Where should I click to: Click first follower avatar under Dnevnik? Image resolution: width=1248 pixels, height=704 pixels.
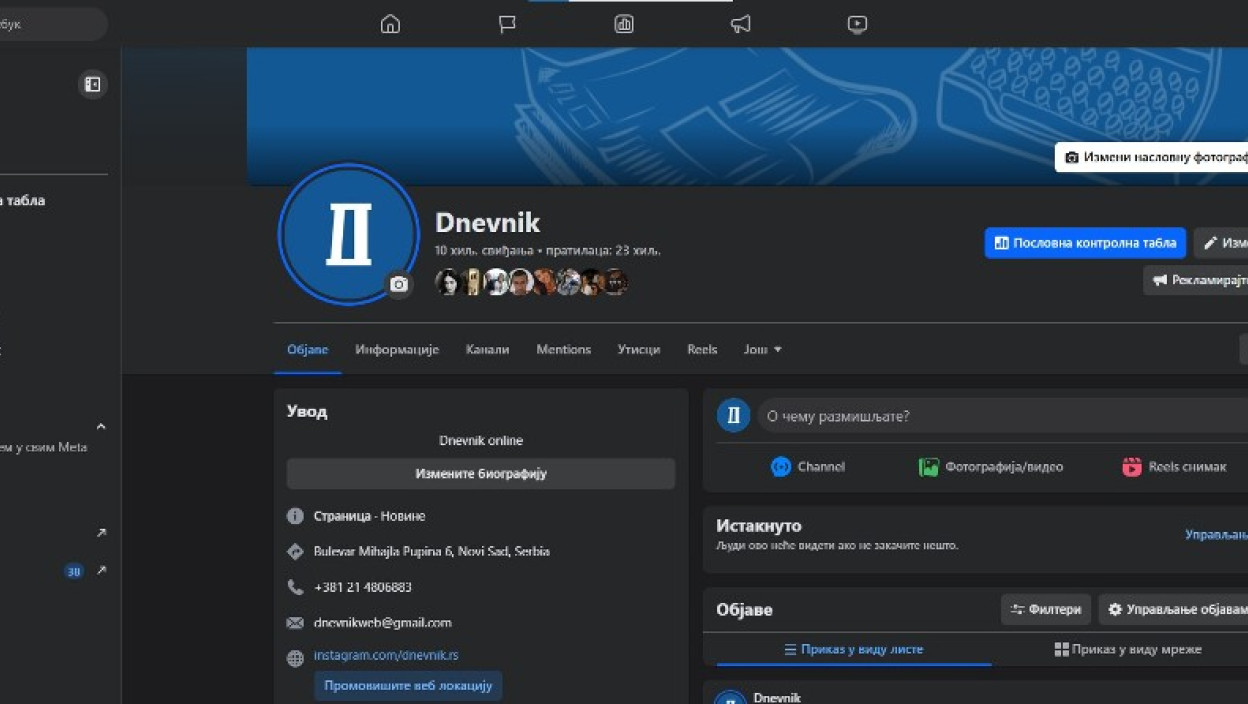pyautogui.click(x=447, y=282)
